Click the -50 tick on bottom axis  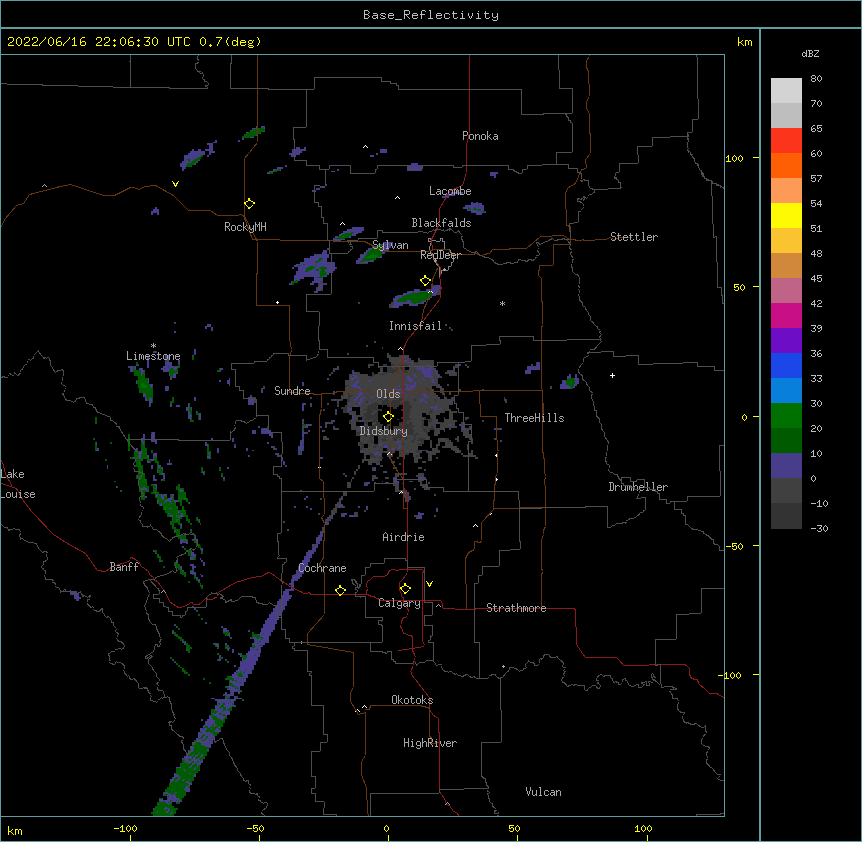tap(255, 828)
